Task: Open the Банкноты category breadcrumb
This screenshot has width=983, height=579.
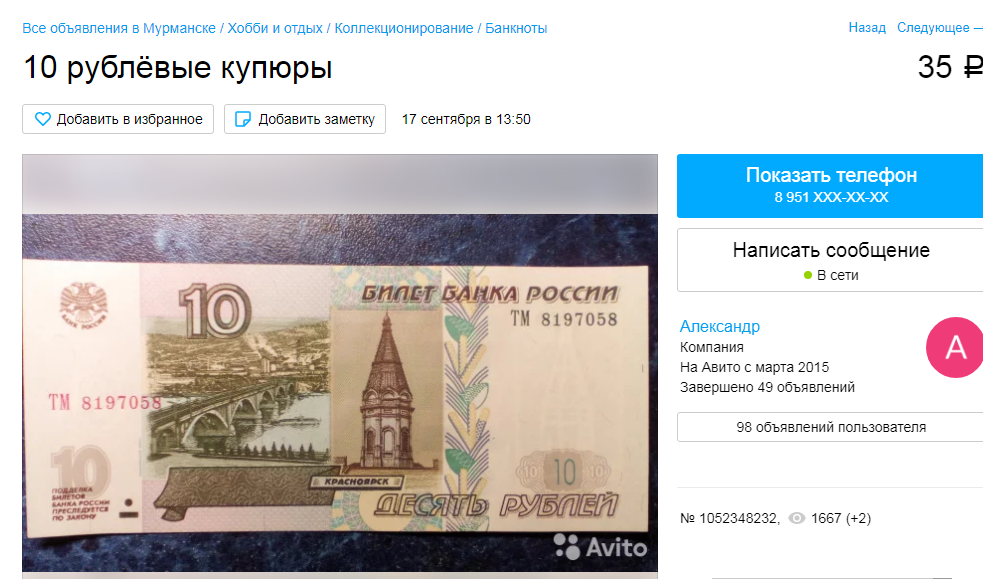Action: [516, 28]
